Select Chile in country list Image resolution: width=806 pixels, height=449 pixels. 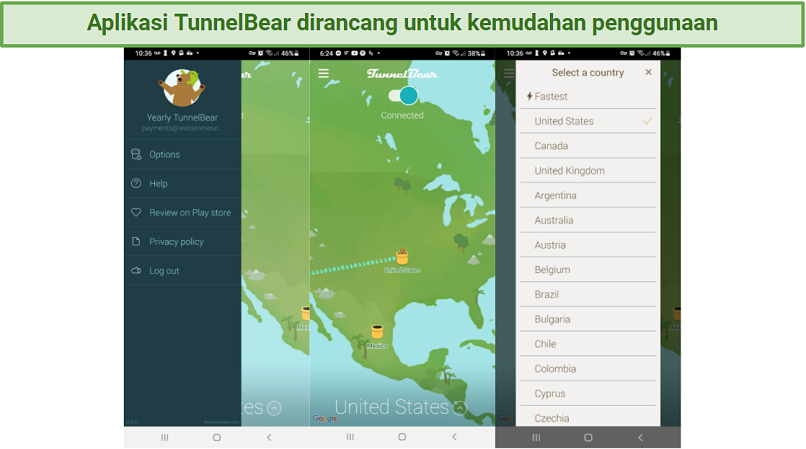click(588, 344)
